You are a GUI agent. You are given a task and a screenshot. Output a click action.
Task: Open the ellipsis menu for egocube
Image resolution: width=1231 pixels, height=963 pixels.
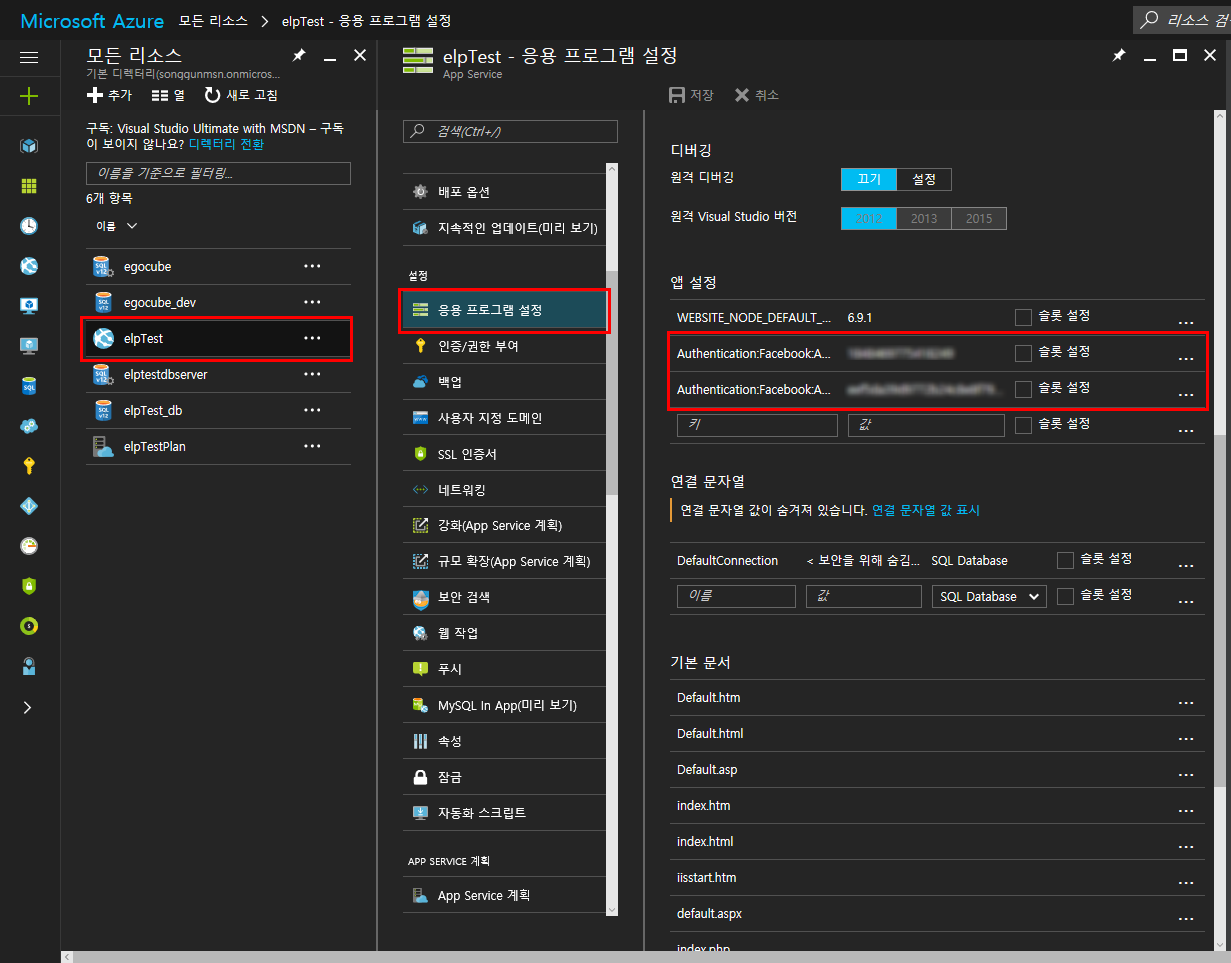pyautogui.click(x=312, y=267)
